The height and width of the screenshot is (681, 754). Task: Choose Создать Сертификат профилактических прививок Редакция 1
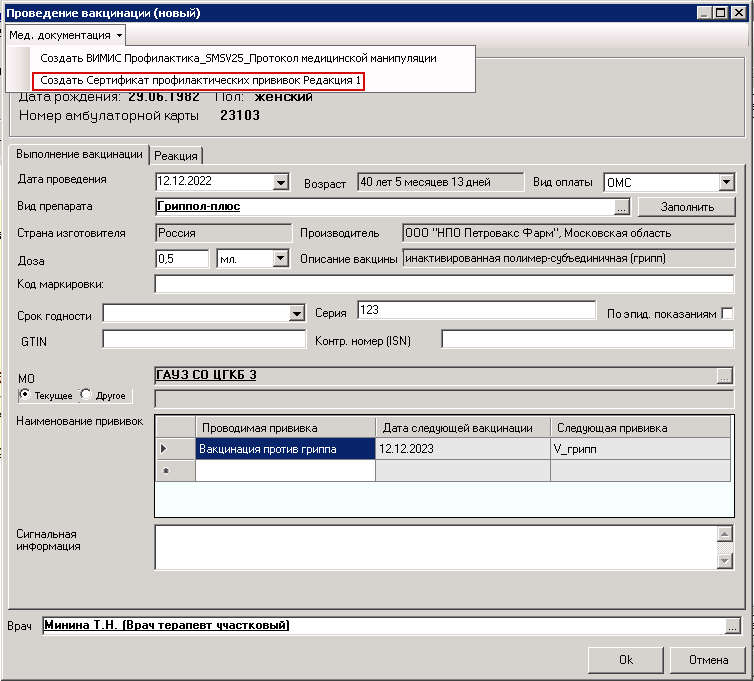click(x=200, y=80)
